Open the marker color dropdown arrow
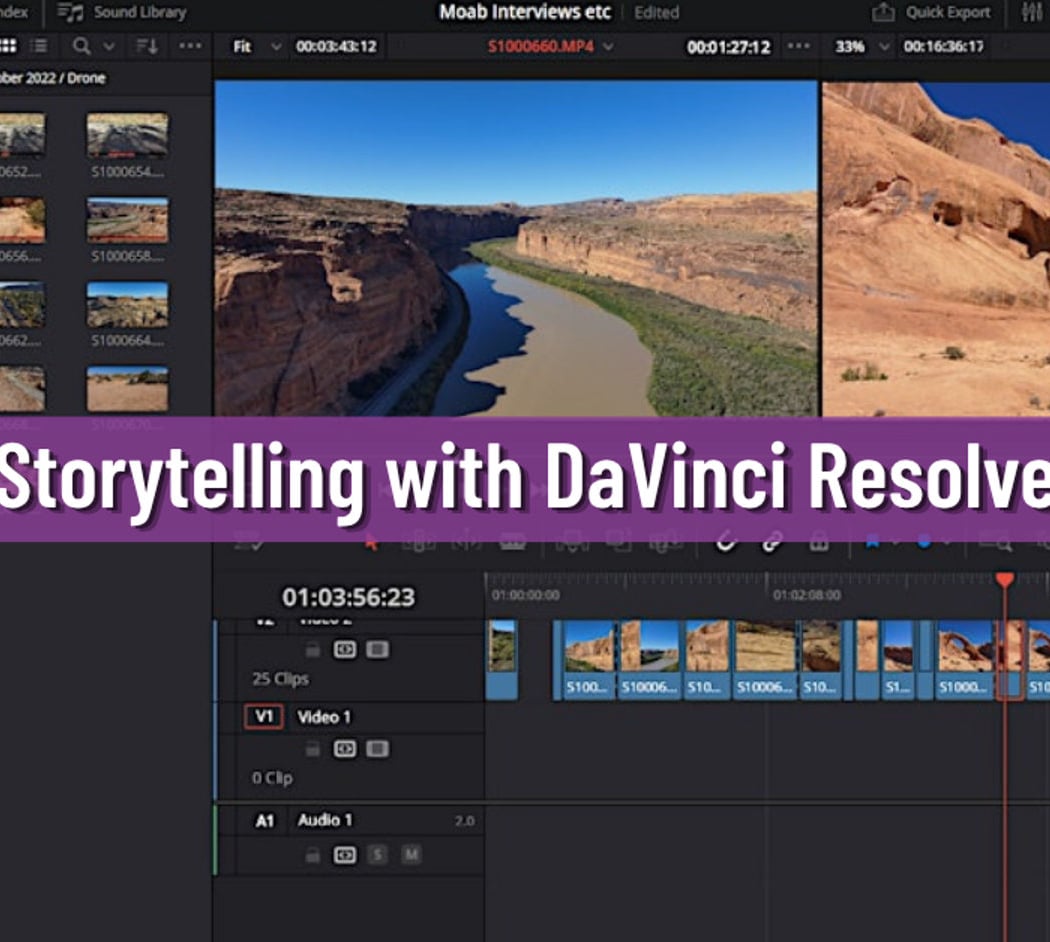This screenshot has width=1050, height=942. coord(948,541)
